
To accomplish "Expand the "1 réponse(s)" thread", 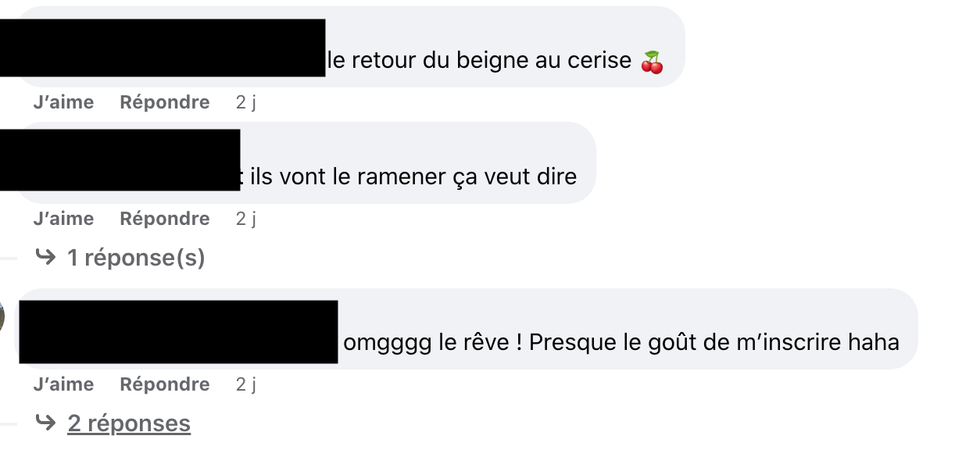I will point(136,257).
